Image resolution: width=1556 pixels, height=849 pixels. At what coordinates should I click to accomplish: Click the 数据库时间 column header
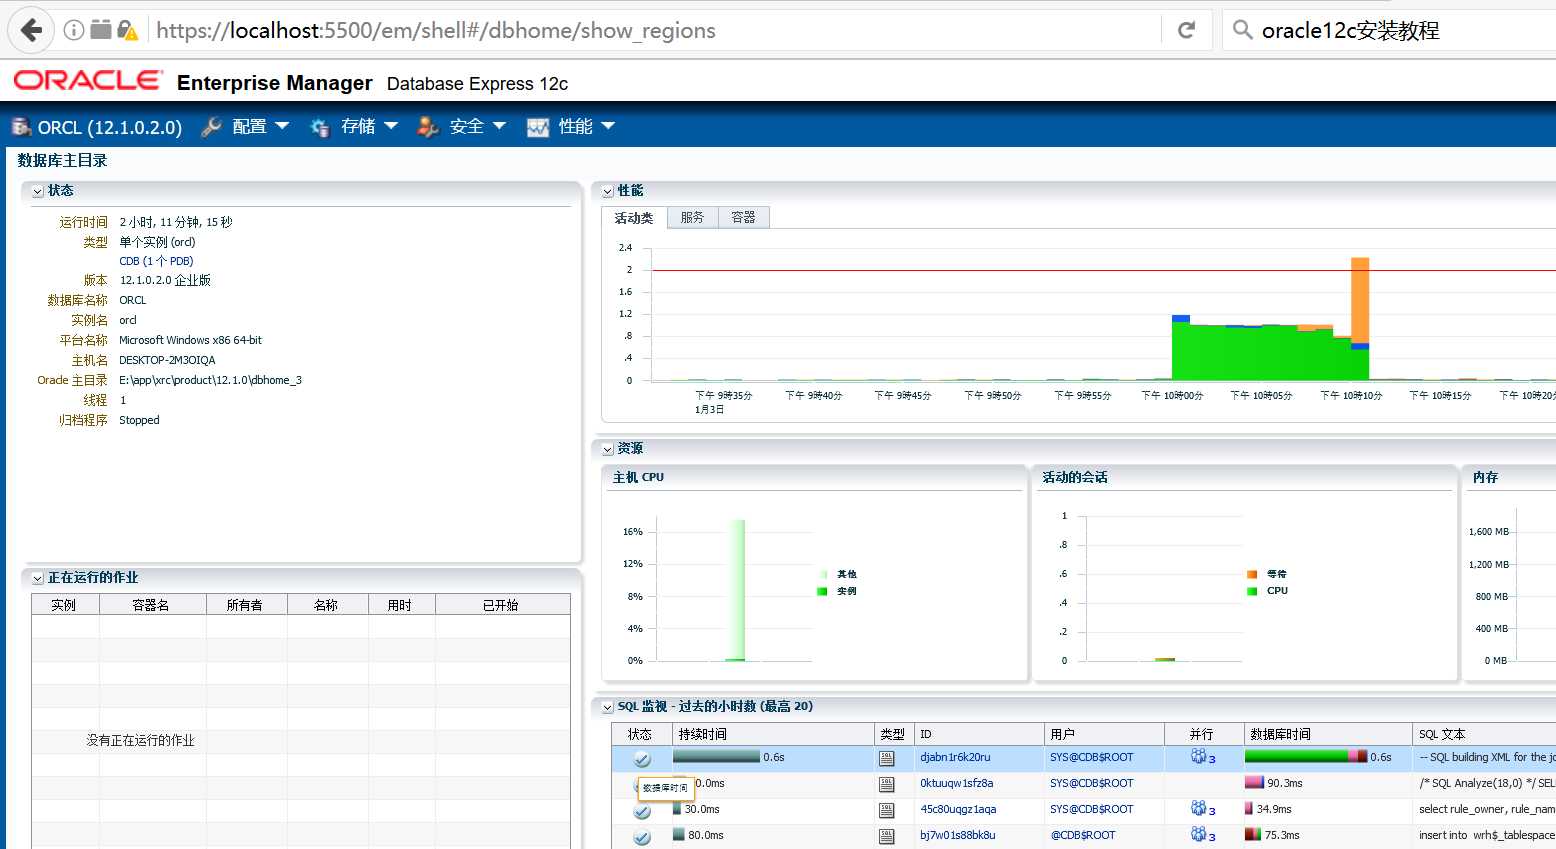pos(1328,734)
